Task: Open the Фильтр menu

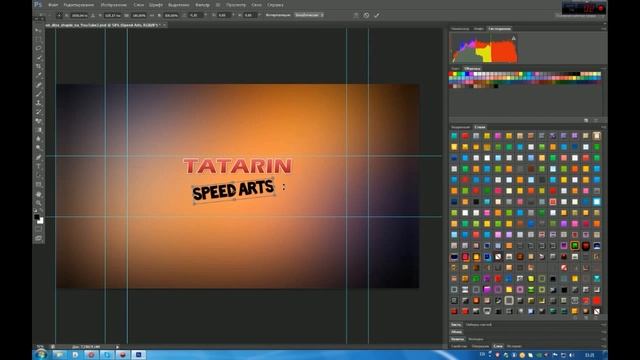Action: [x=202, y=5]
